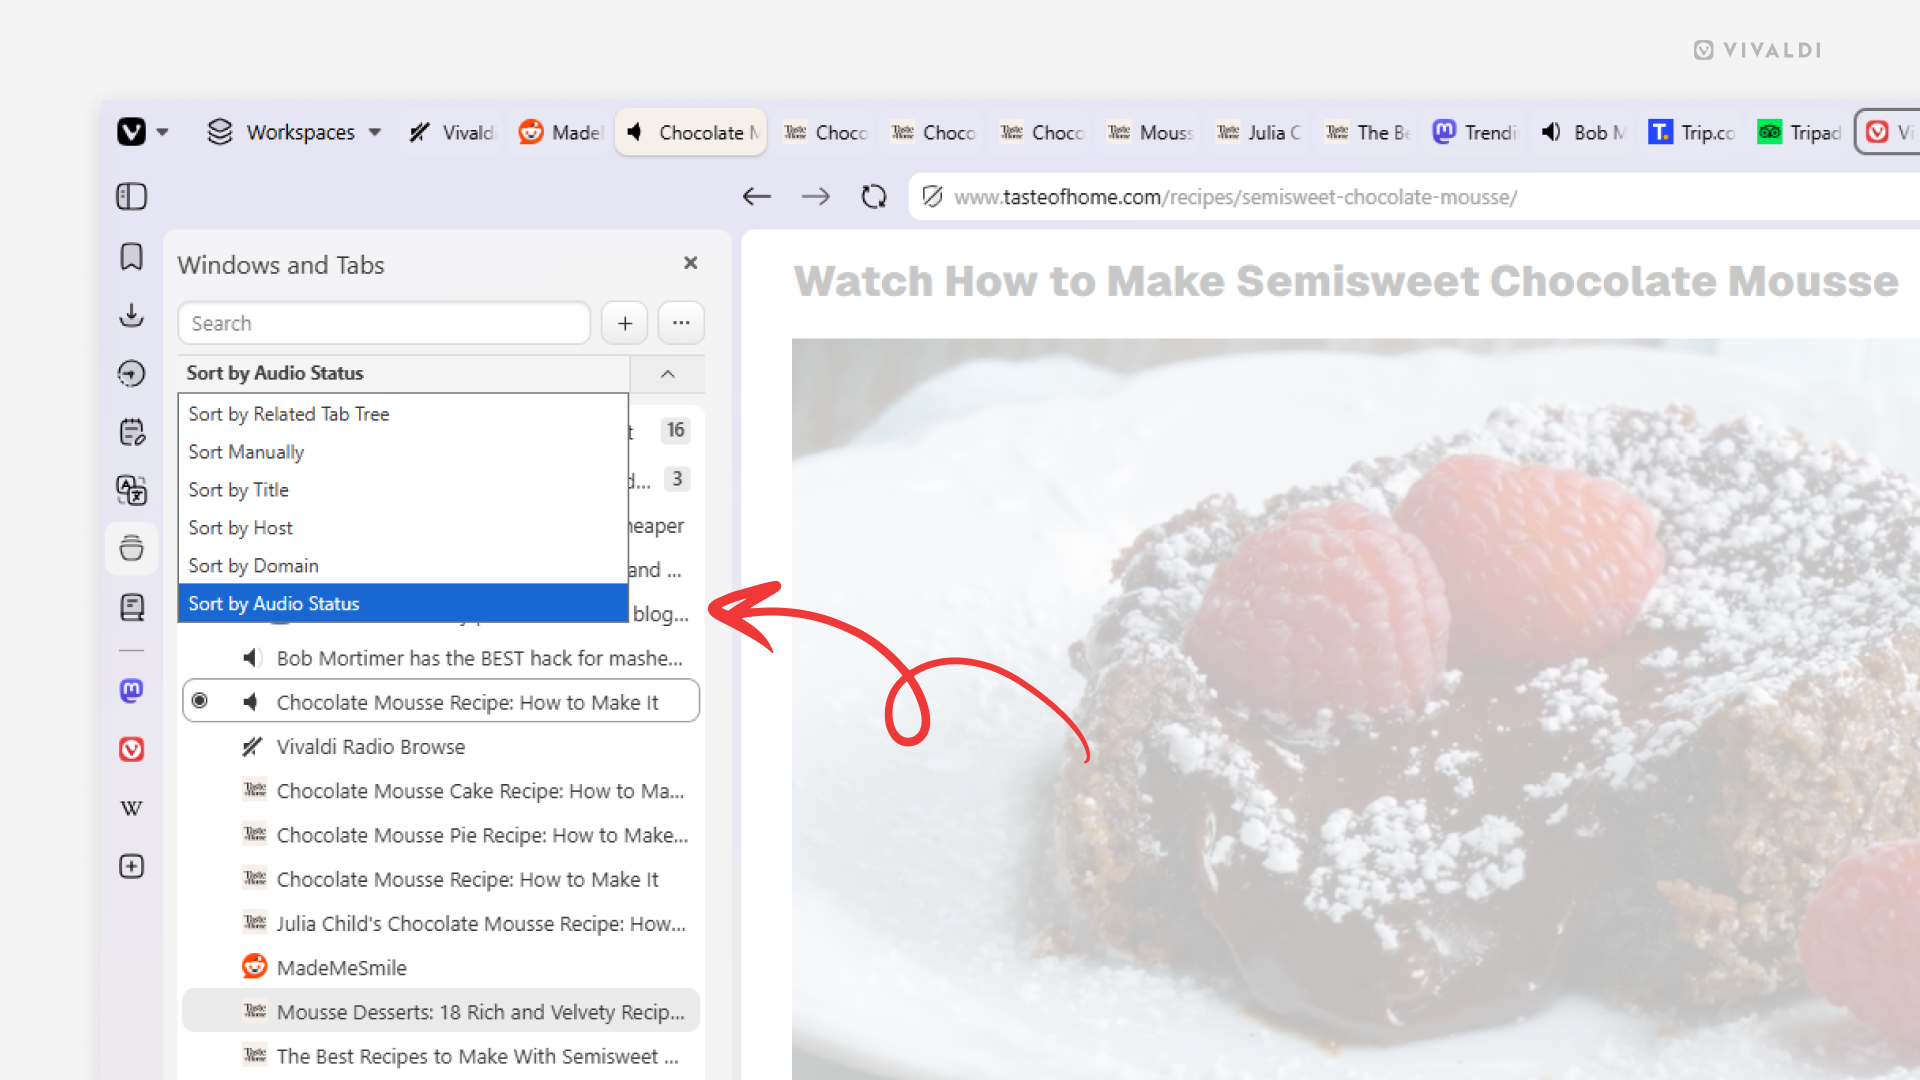Close the Windows and Tabs panel

click(690, 263)
